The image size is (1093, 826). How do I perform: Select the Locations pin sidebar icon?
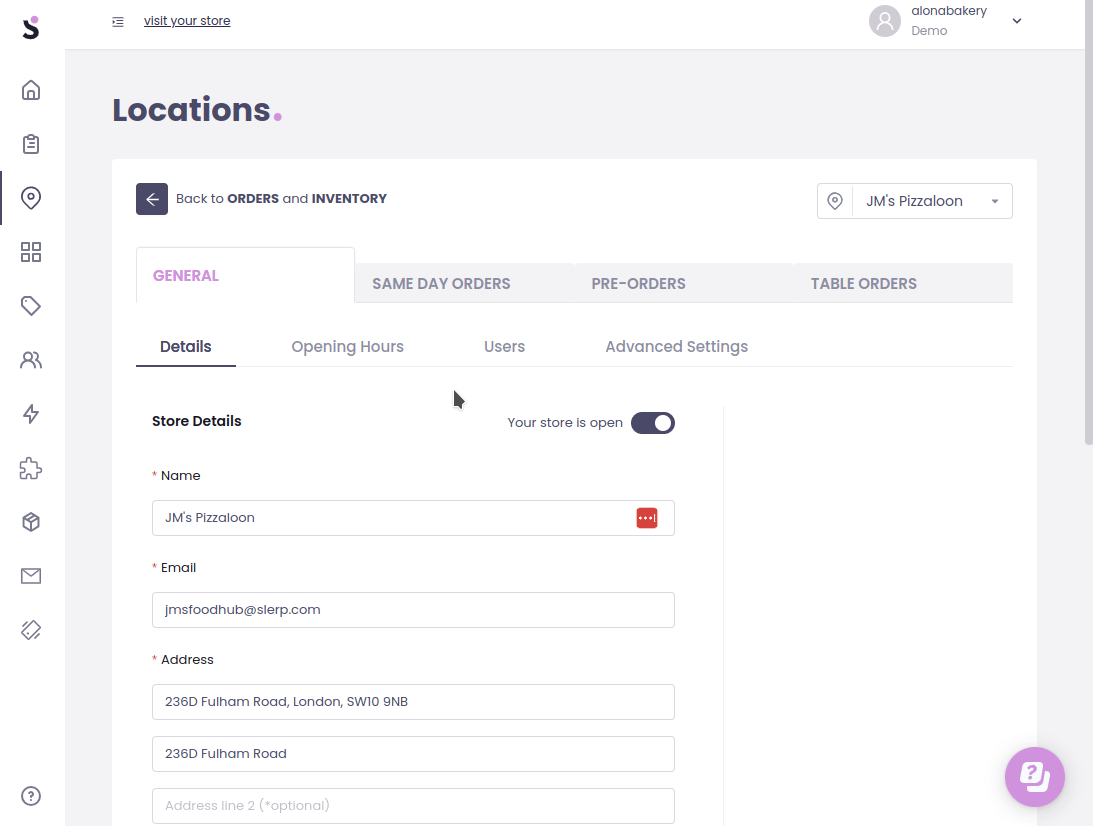point(31,198)
